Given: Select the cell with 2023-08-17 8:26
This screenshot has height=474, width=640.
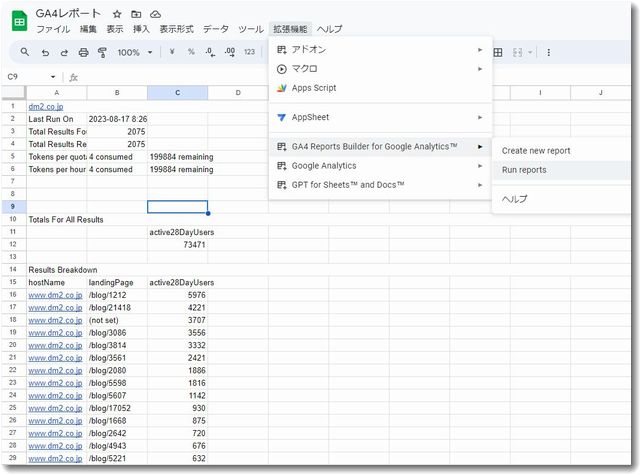Looking at the screenshot, I should pyautogui.click(x=117, y=119).
